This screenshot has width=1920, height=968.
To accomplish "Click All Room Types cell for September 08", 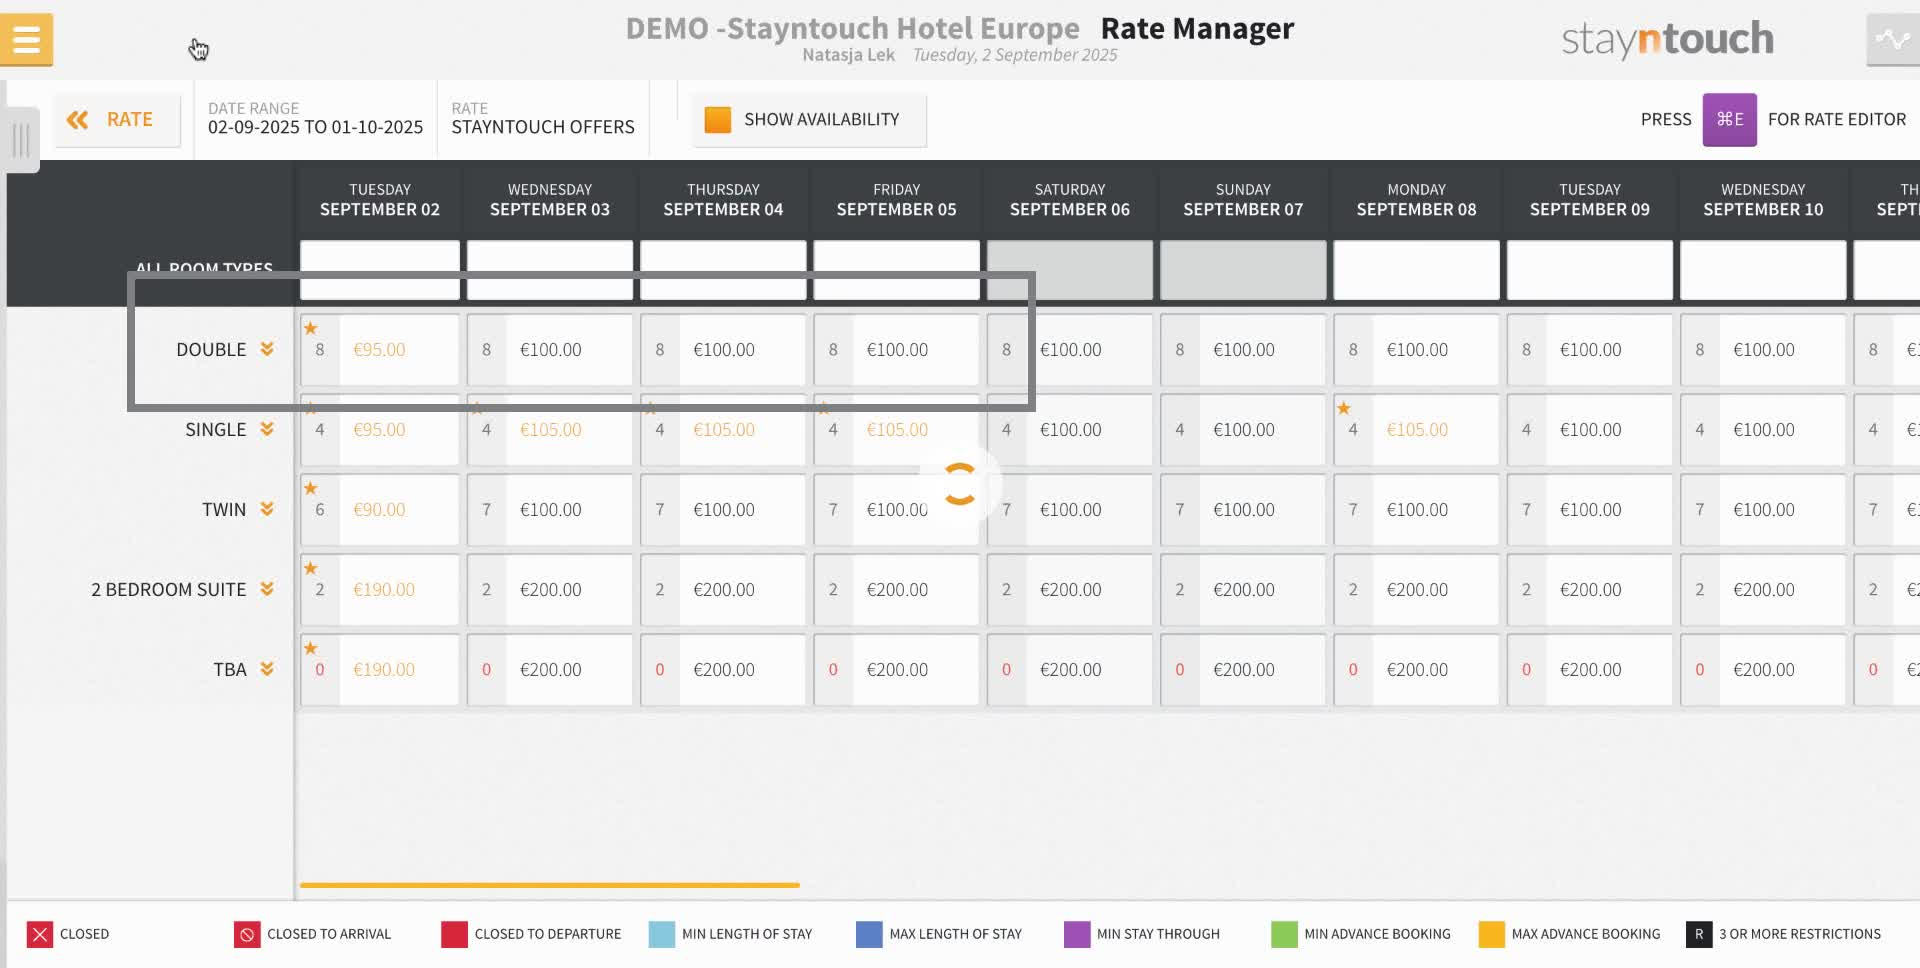I will tap(1416, 270).
